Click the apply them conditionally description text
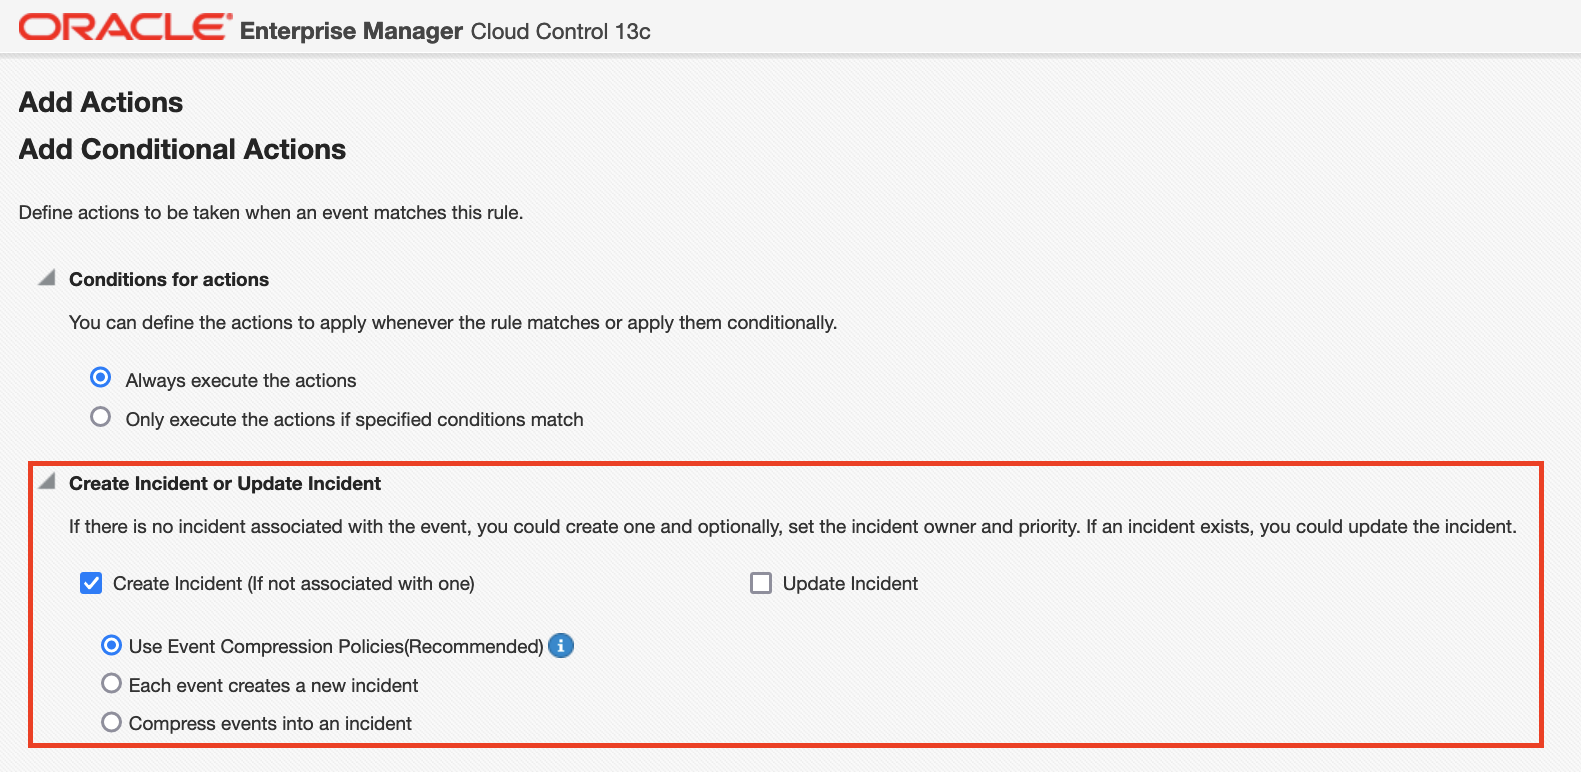The height and width of the screenshot is (772, 1581). (452, 322)
